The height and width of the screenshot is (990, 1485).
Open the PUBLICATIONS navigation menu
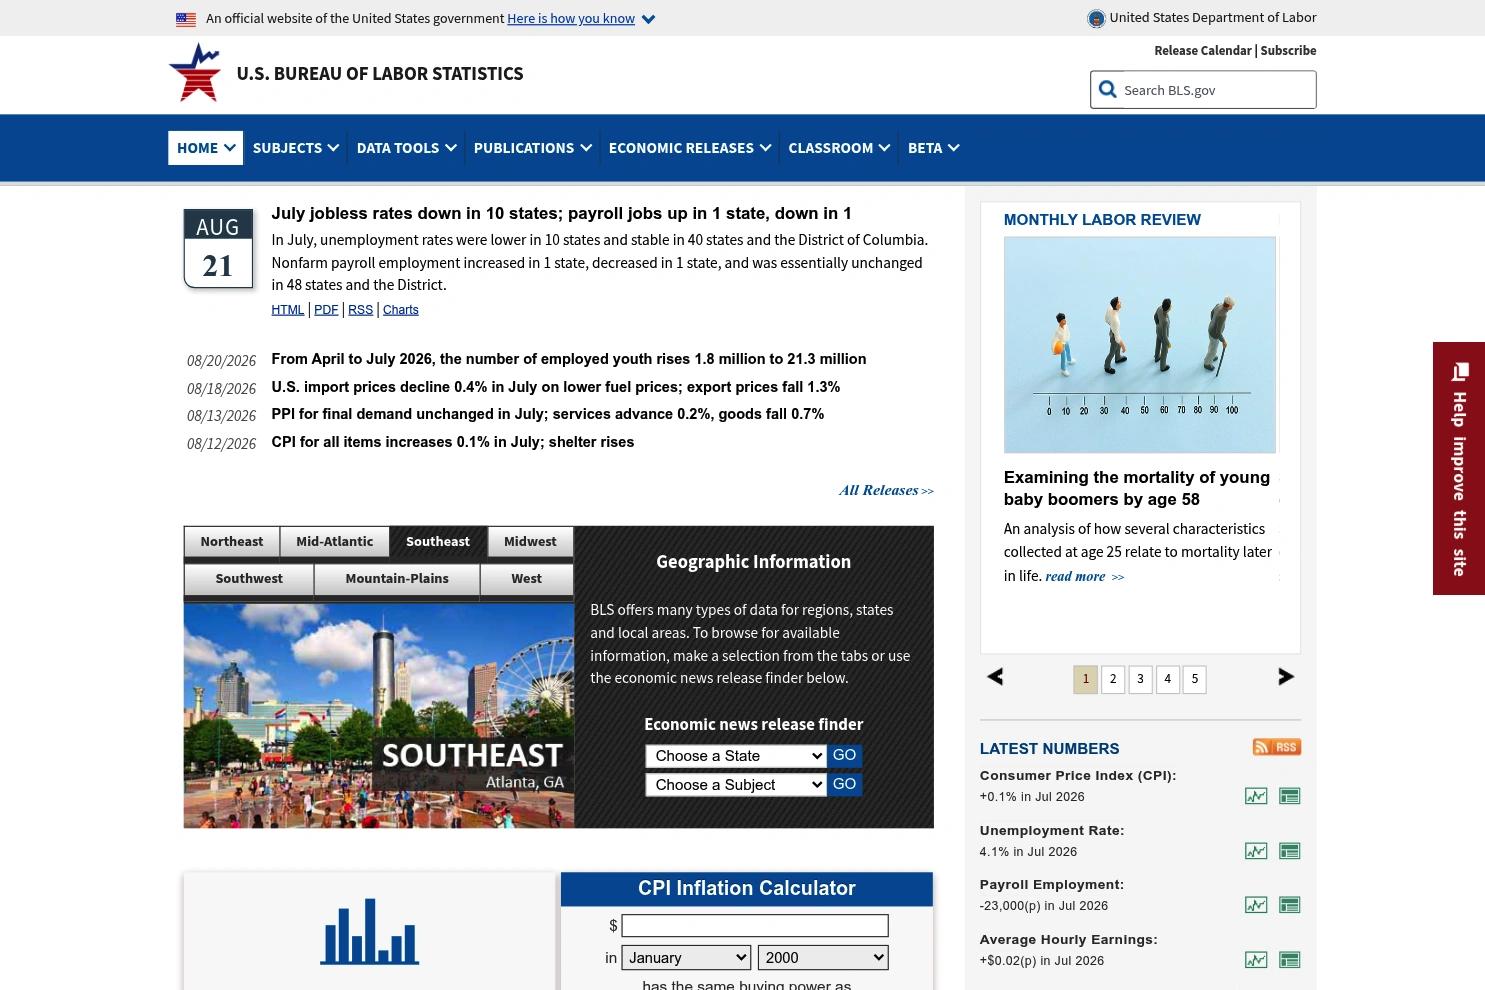pos(533,147)
